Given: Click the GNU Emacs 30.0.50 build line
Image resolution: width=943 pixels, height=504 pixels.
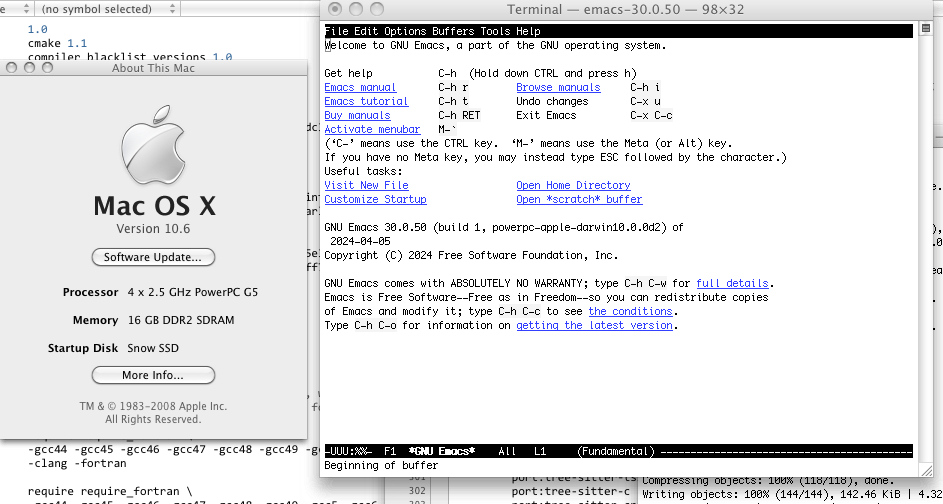Looking at the screenshot, I should click(x=503, y=227).
